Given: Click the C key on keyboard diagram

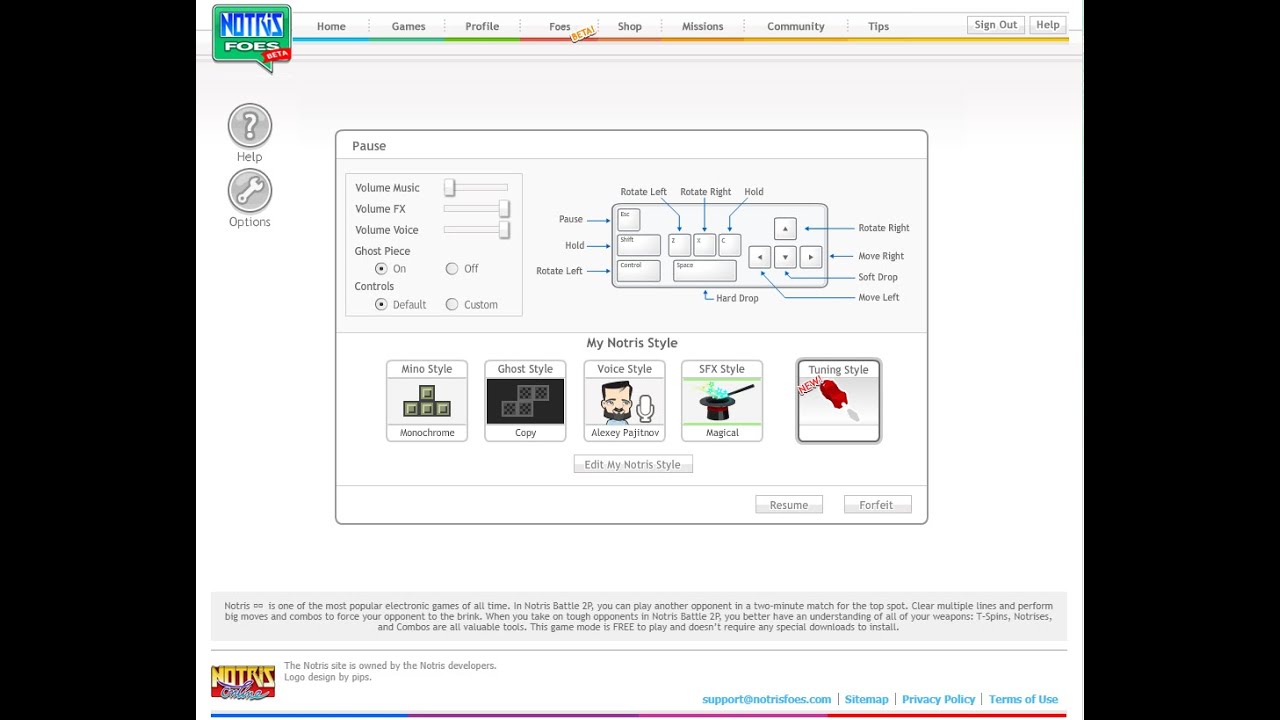Looking at the screenshot, I should (730, 245).
